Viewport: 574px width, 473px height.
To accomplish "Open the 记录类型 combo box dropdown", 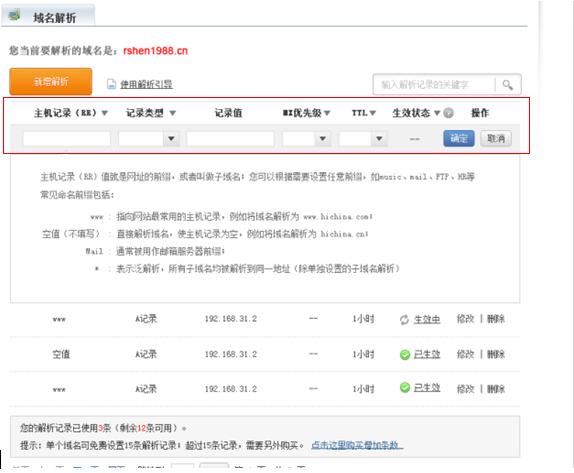I will 171,139.
